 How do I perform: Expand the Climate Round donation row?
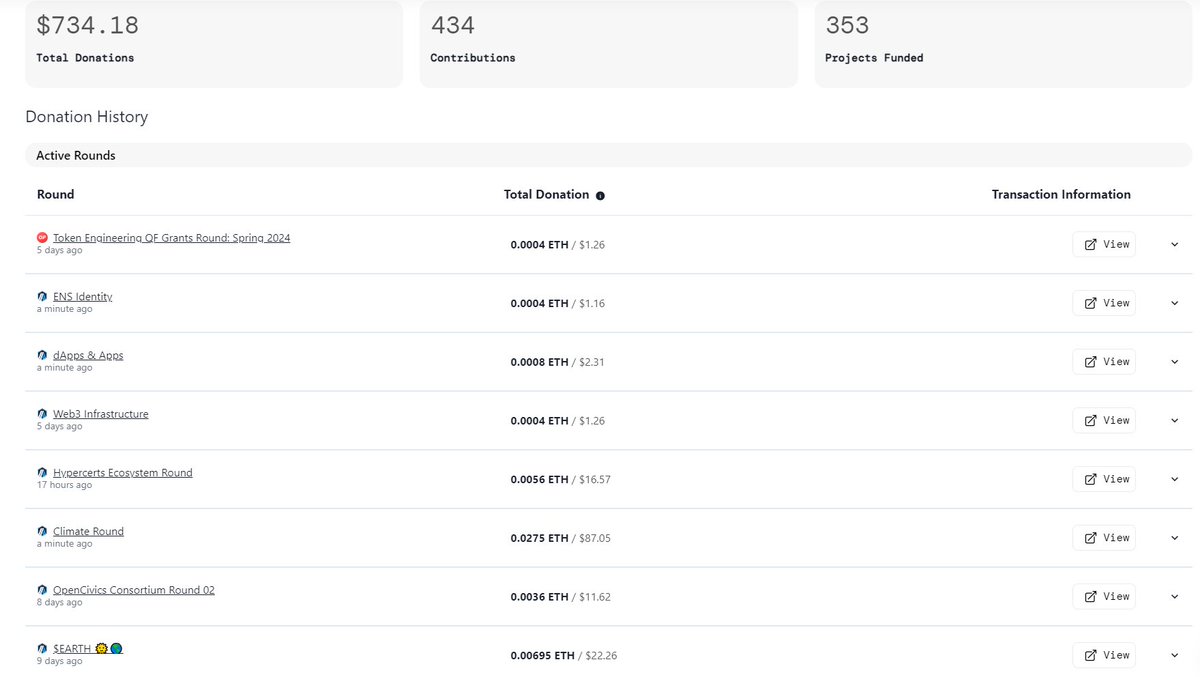coord(1174,538)
